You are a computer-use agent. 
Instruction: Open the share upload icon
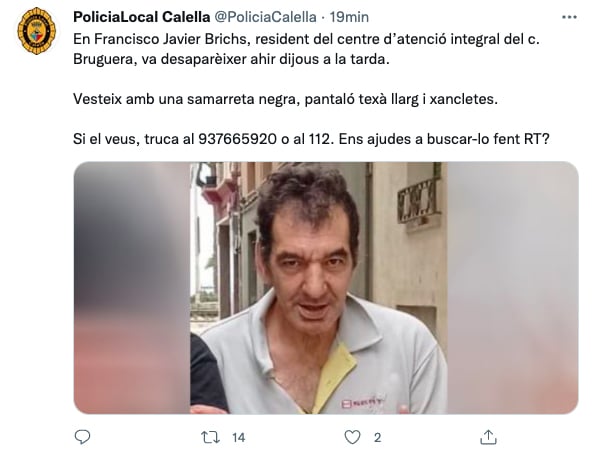point(488,437)
